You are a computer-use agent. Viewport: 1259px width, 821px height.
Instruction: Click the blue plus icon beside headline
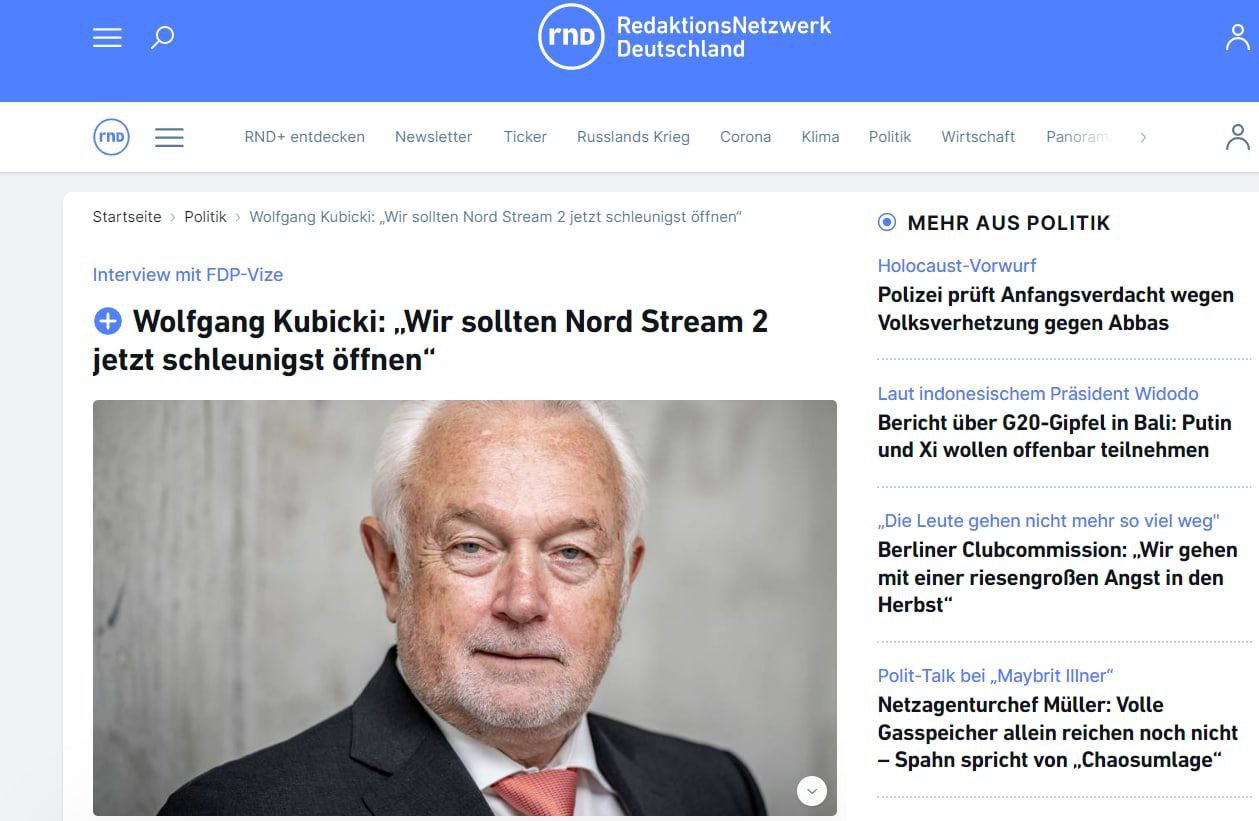[x=107, y=322]
